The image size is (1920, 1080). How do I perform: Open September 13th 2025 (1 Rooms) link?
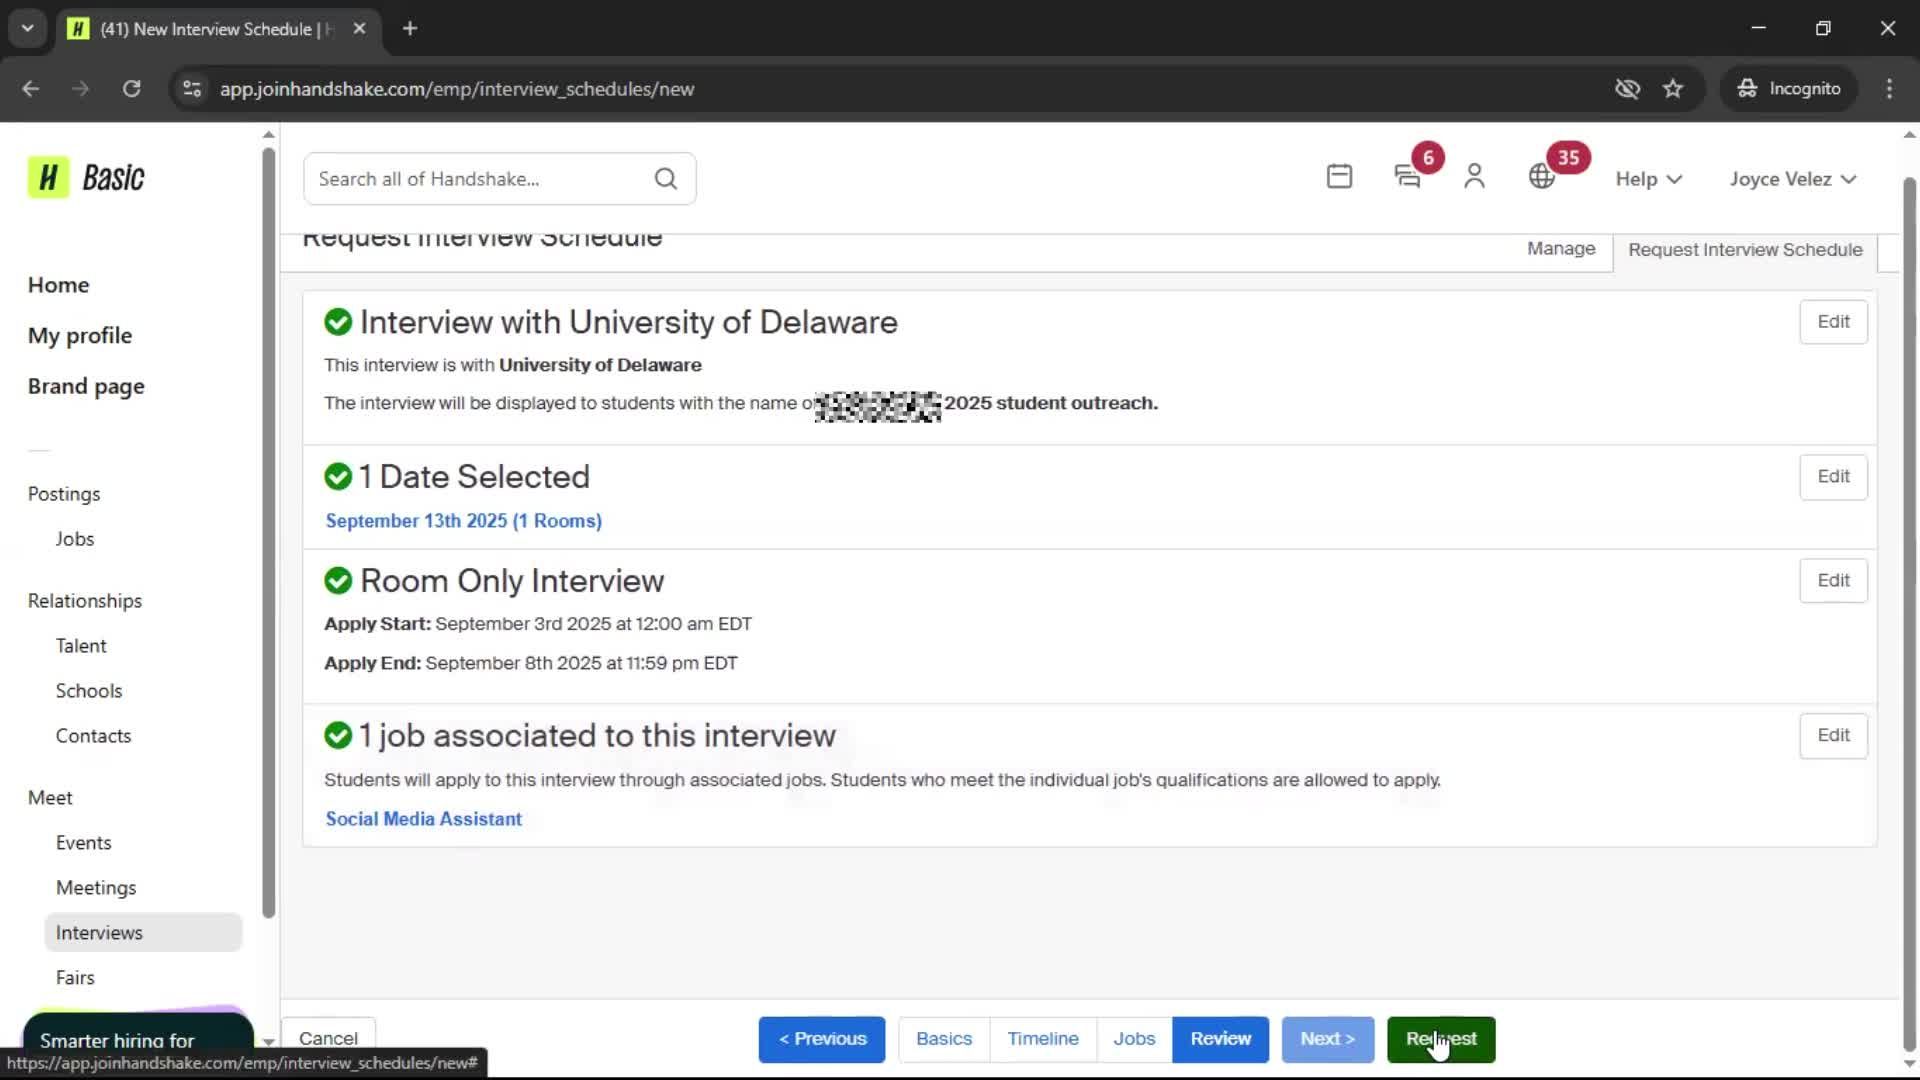pyautogui.click(x=463, y=521)
